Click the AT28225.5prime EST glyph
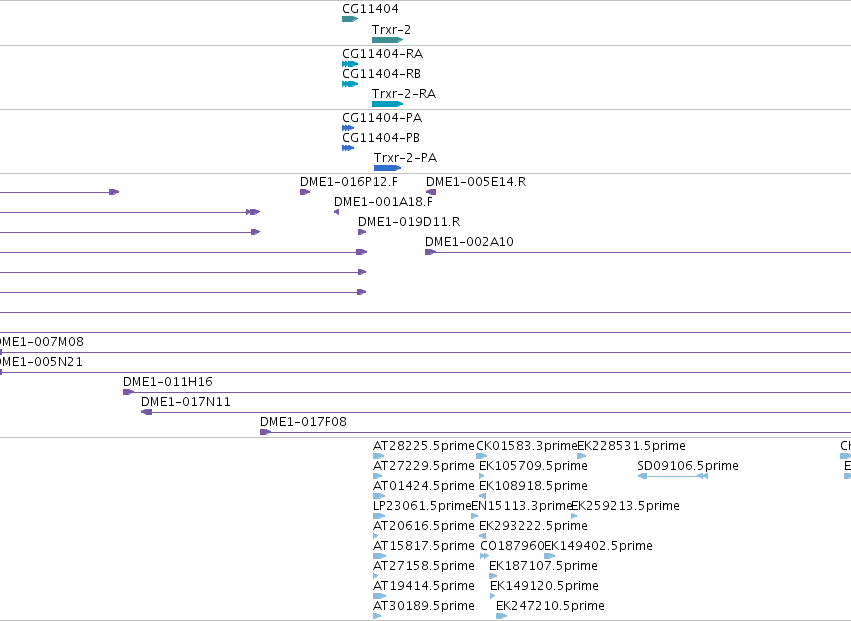851x621 pixels. pos(379,456)
